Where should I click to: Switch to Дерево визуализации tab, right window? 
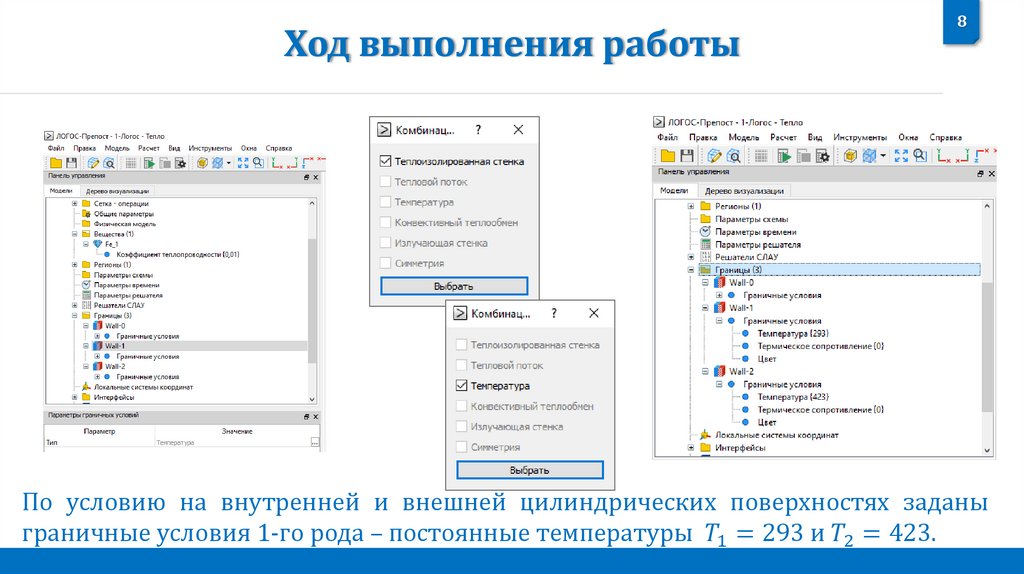click(x=744, y=191)
